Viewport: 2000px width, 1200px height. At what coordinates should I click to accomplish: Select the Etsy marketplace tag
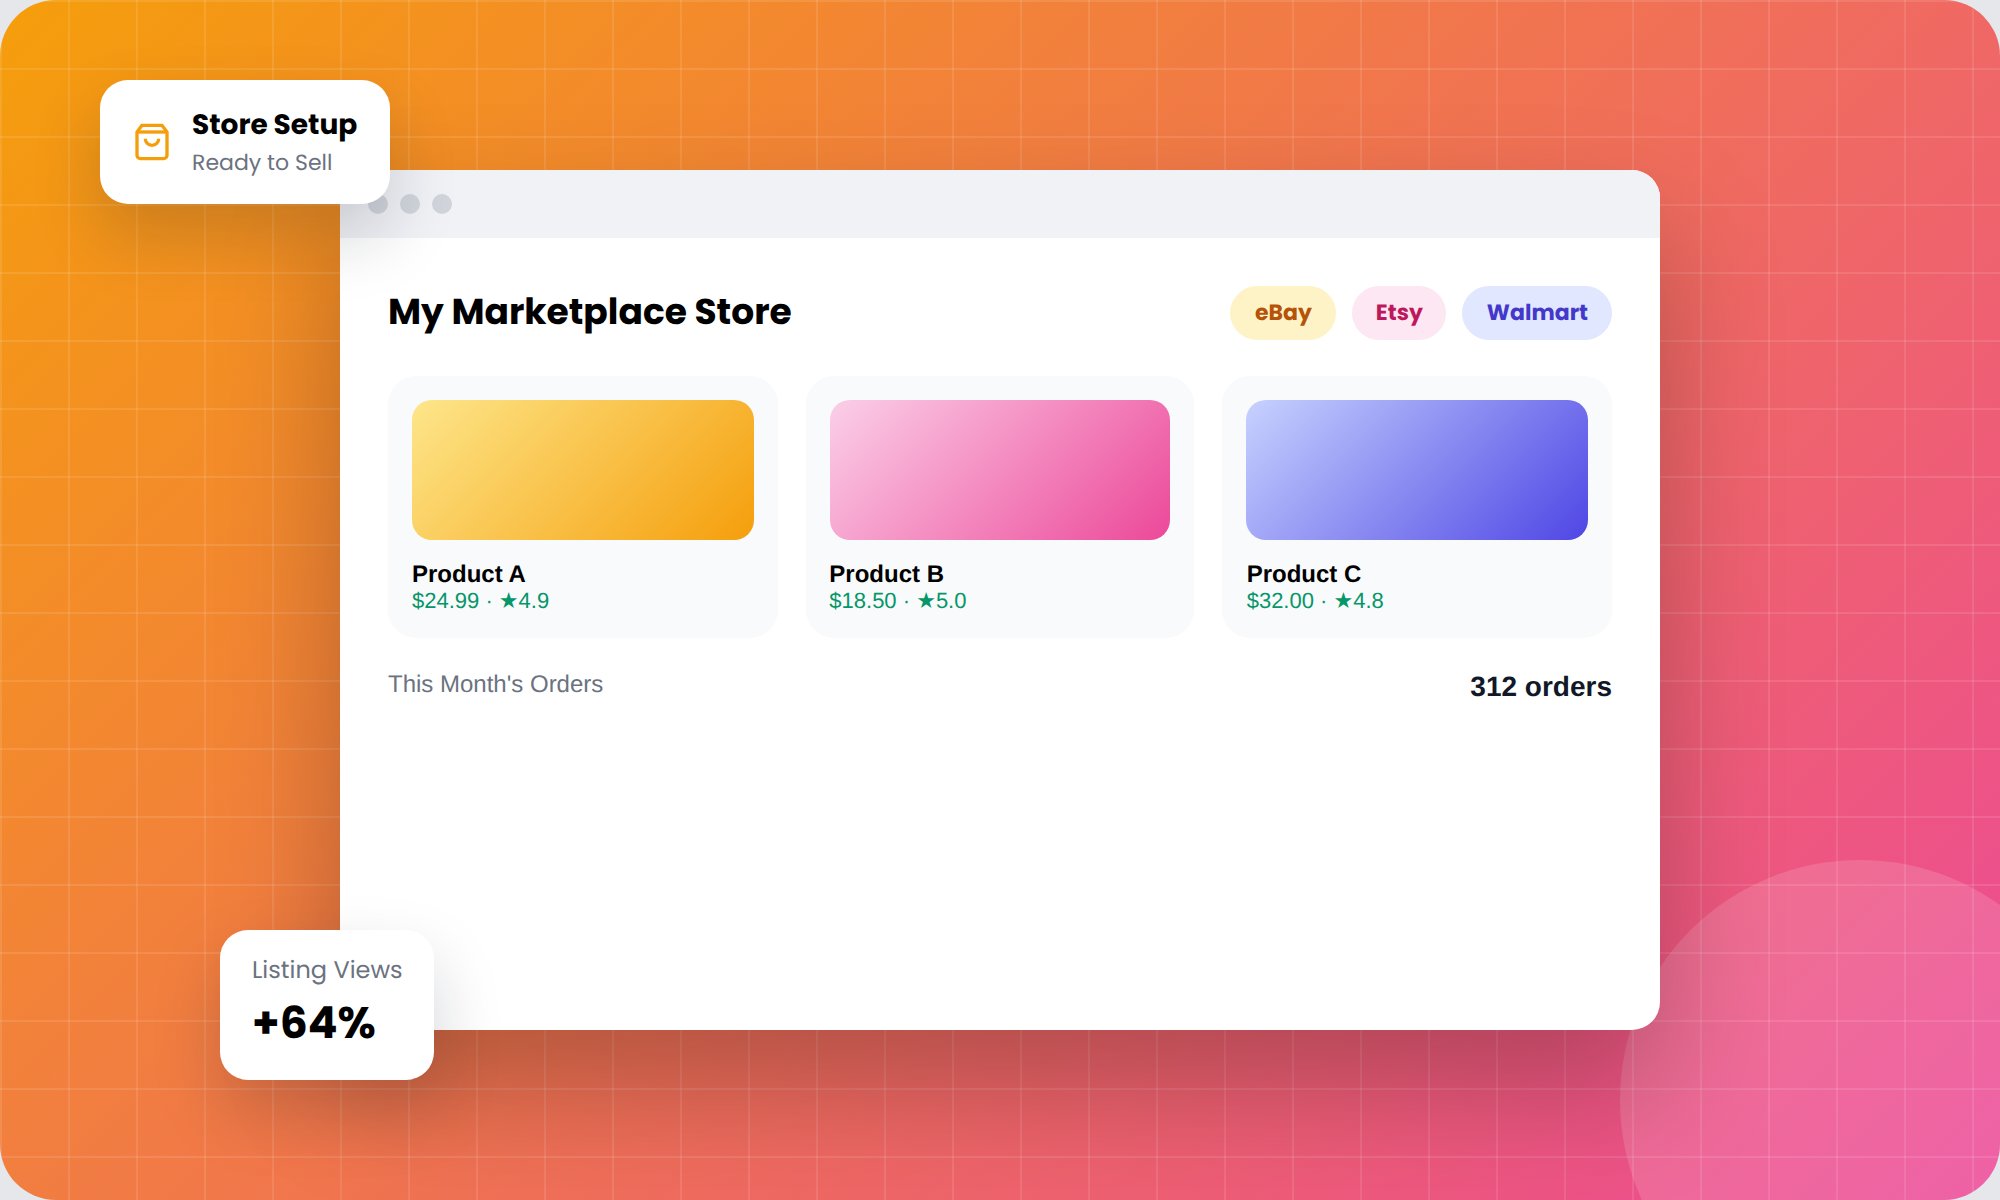pos(1398,313)
